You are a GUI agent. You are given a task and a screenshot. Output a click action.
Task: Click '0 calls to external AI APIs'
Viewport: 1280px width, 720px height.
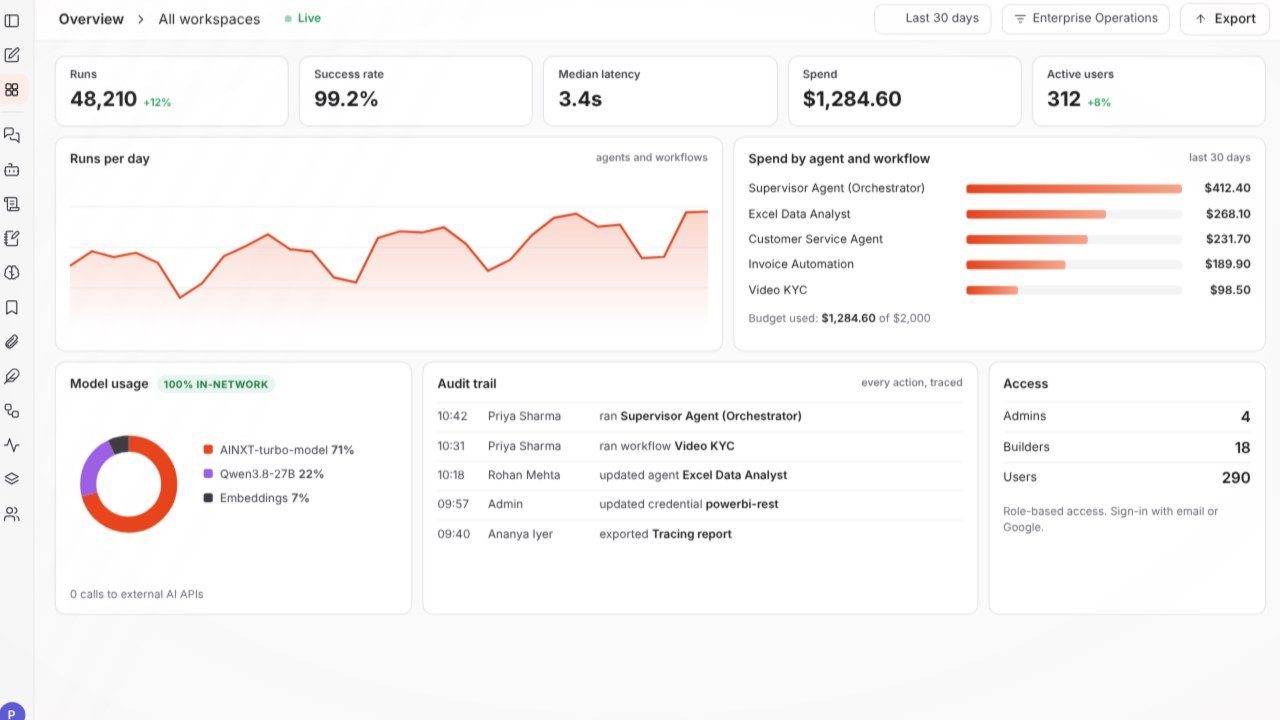(x=137, y=594)
